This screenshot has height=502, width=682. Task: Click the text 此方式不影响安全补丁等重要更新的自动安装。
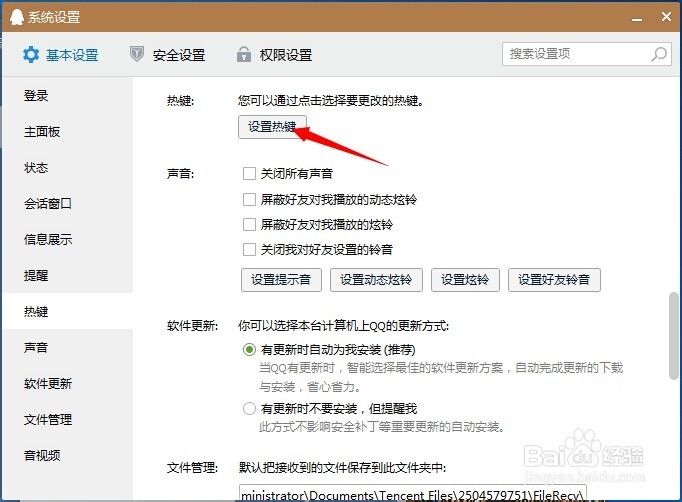(x=382, y=427)
